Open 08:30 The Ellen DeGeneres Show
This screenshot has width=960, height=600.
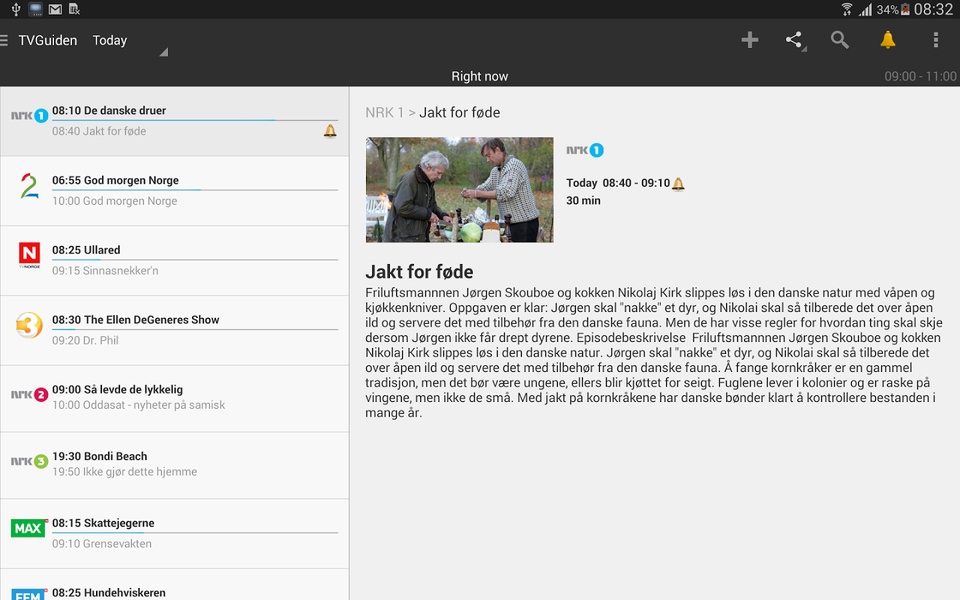(x=135, y=320)
